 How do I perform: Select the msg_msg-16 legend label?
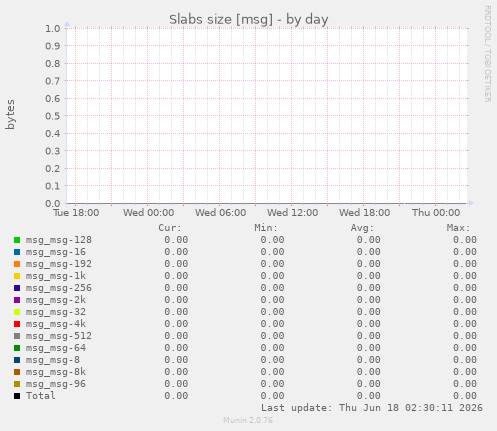pyautogui.click(x=56, y=252)
